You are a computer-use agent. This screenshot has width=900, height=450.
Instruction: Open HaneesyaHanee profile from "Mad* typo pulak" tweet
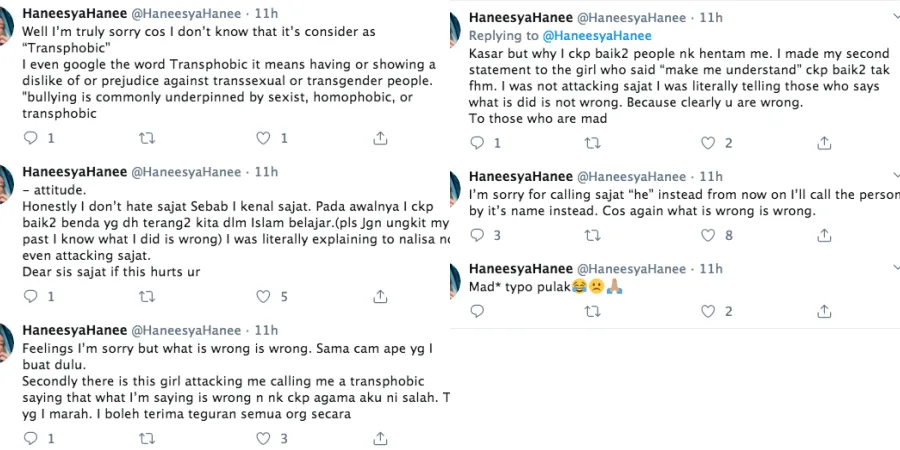click(x=520, y=269)
